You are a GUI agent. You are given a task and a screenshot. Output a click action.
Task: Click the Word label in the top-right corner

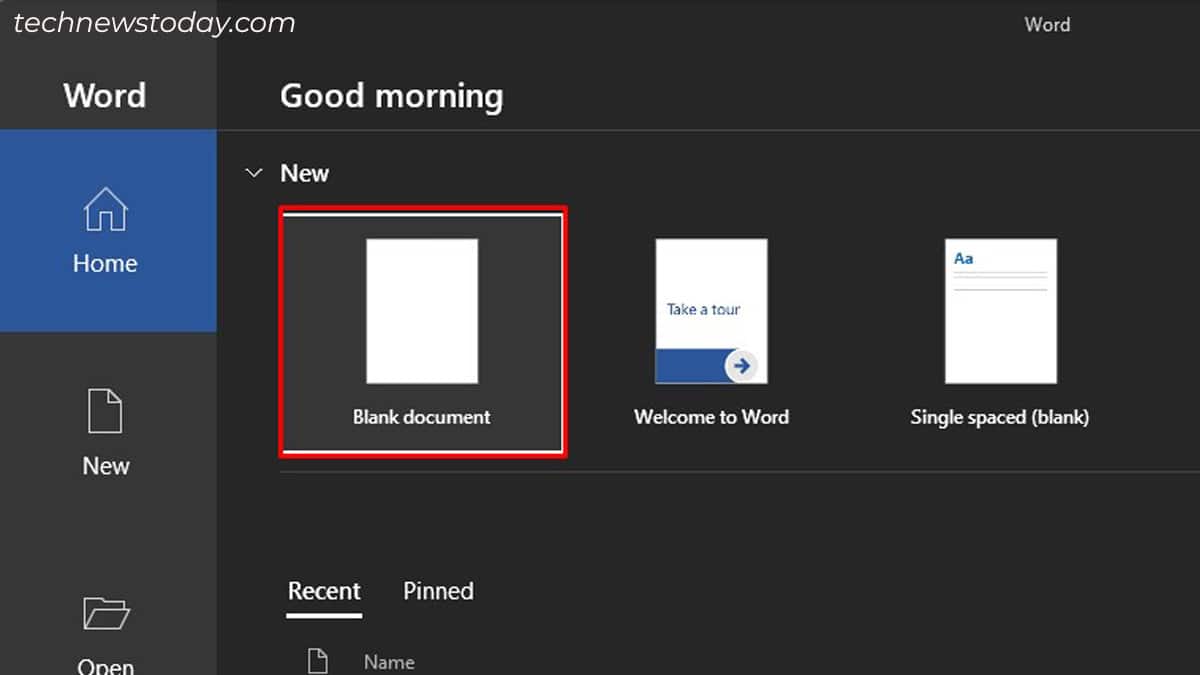1047,24
